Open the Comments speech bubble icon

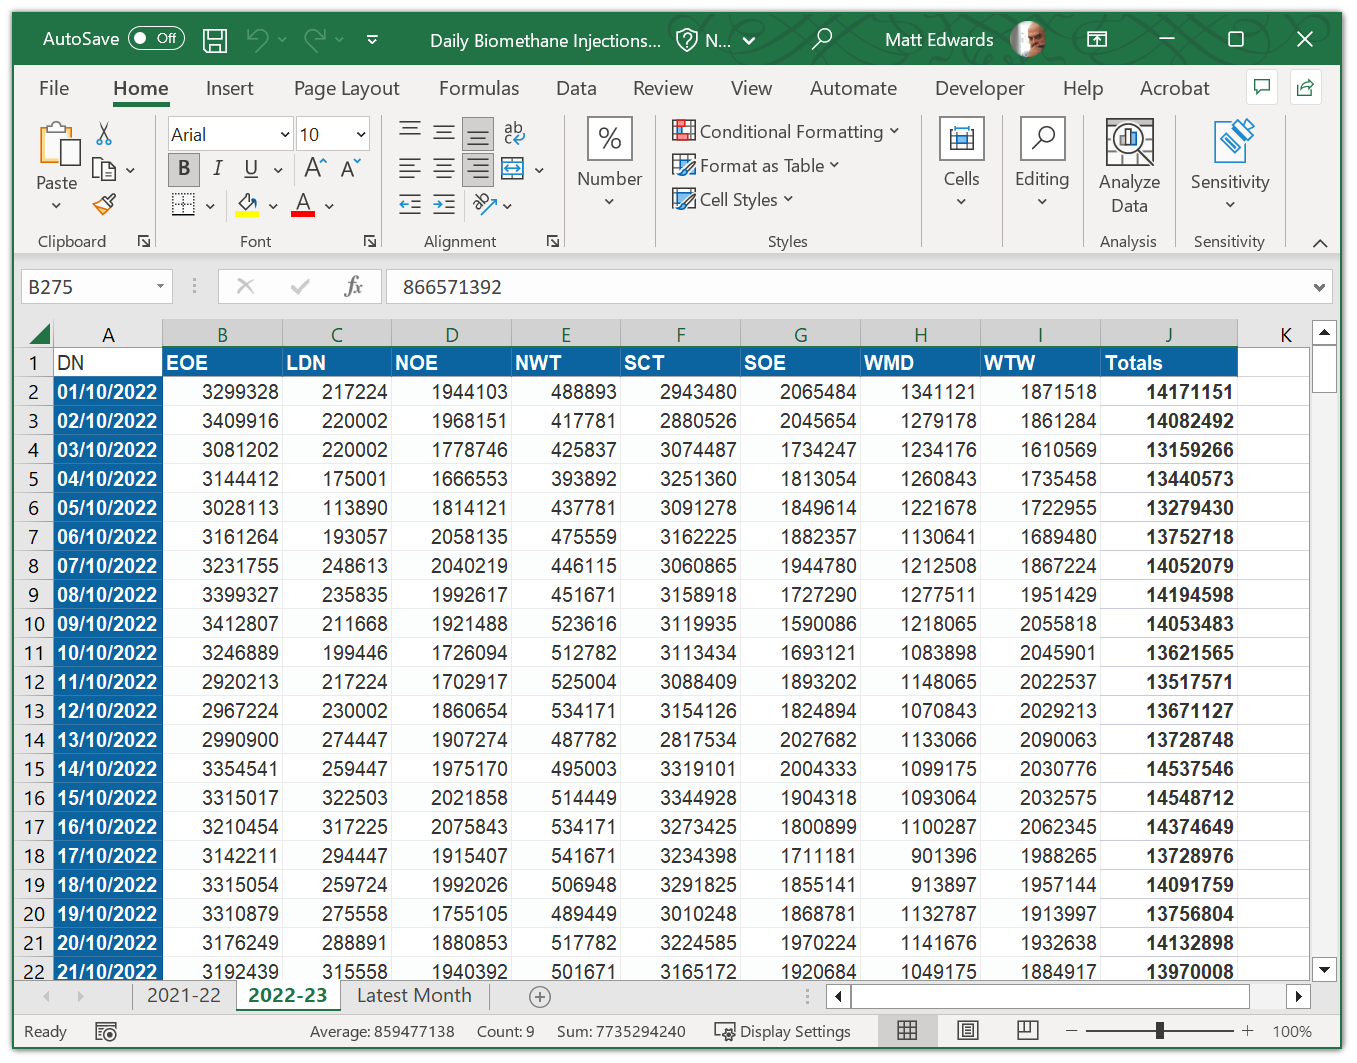click(x=1262, y=88)
